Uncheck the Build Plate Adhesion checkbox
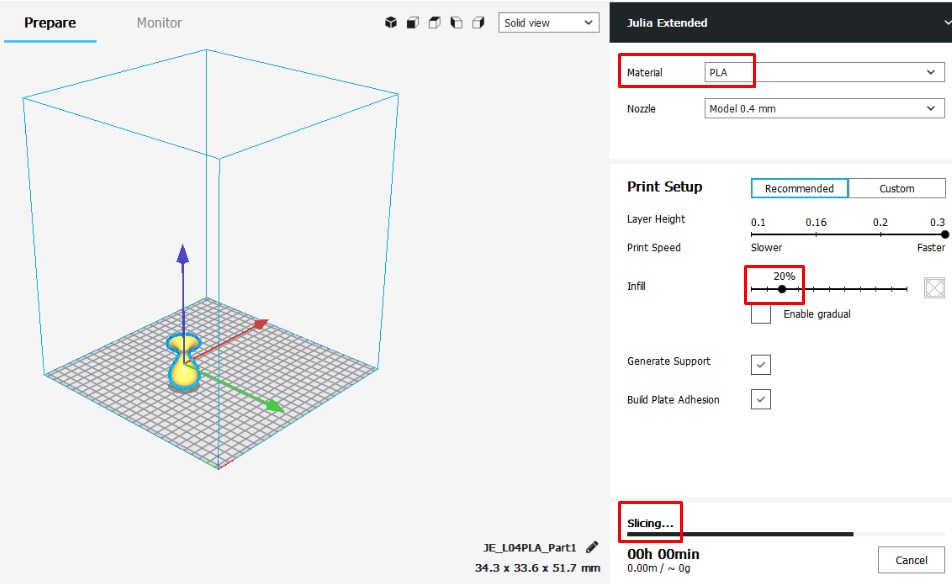 761,399
